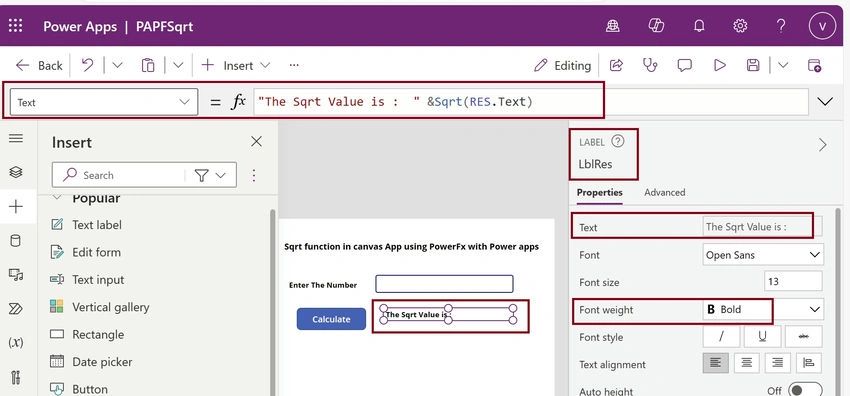Click the Calculate button on canvas

331,319
